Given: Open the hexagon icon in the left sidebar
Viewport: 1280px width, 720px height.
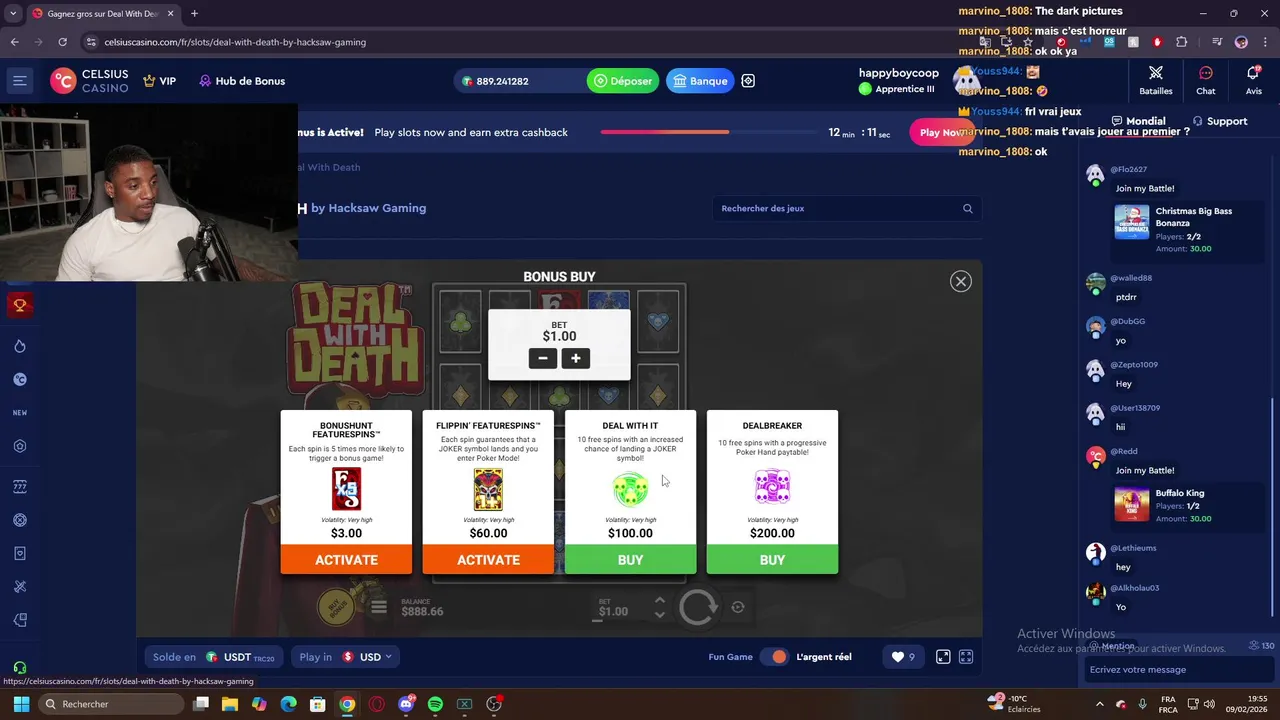Looking at the screenshot, I should coord(20,446).
